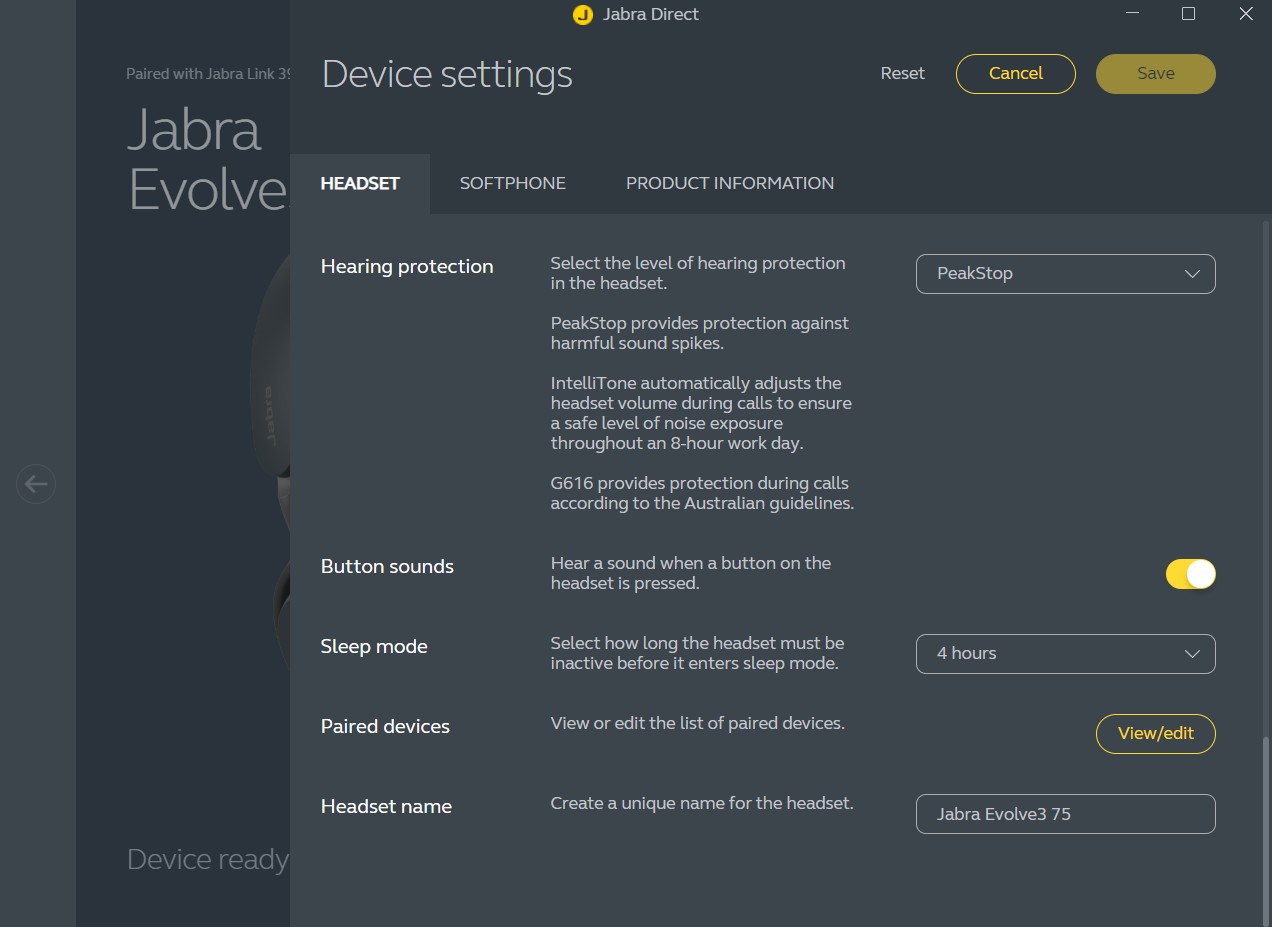Minimize the Jabra Direct window
Screen dimensions: 1272x927
pos(1131,14)
